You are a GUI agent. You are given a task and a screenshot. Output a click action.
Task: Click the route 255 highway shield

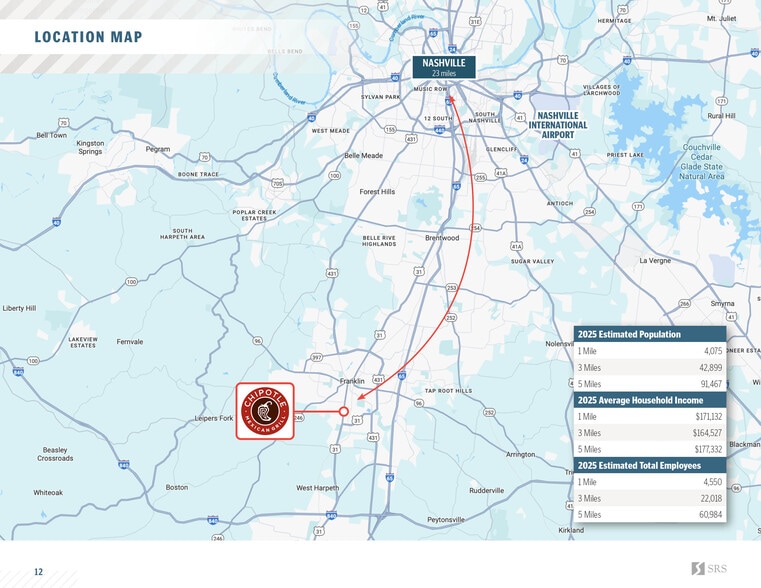pyautogui.click(x=480, y=177)
